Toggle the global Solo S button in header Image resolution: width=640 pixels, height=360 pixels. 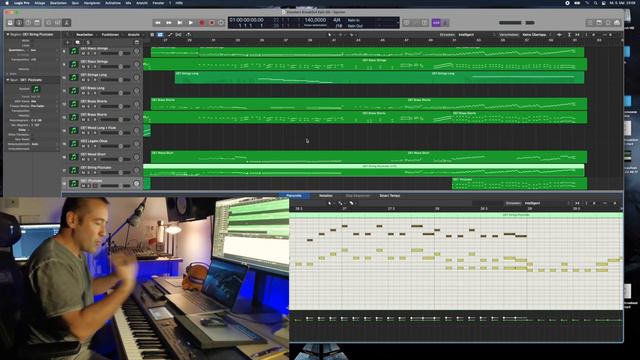click(x=88, y=42)
